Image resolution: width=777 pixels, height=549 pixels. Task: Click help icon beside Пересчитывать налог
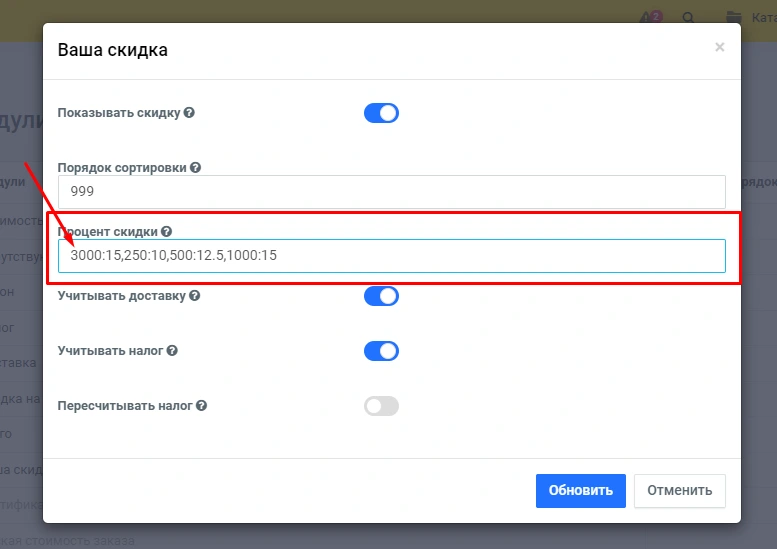[202, 406]
